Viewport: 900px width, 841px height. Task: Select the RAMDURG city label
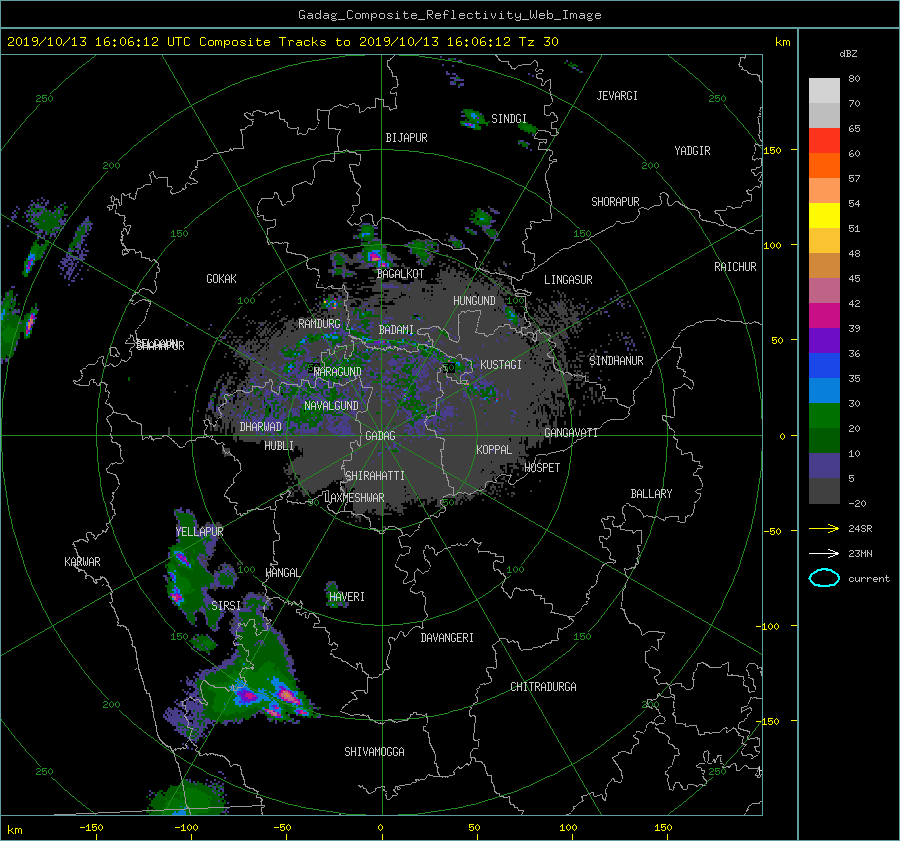pos(319,324)
